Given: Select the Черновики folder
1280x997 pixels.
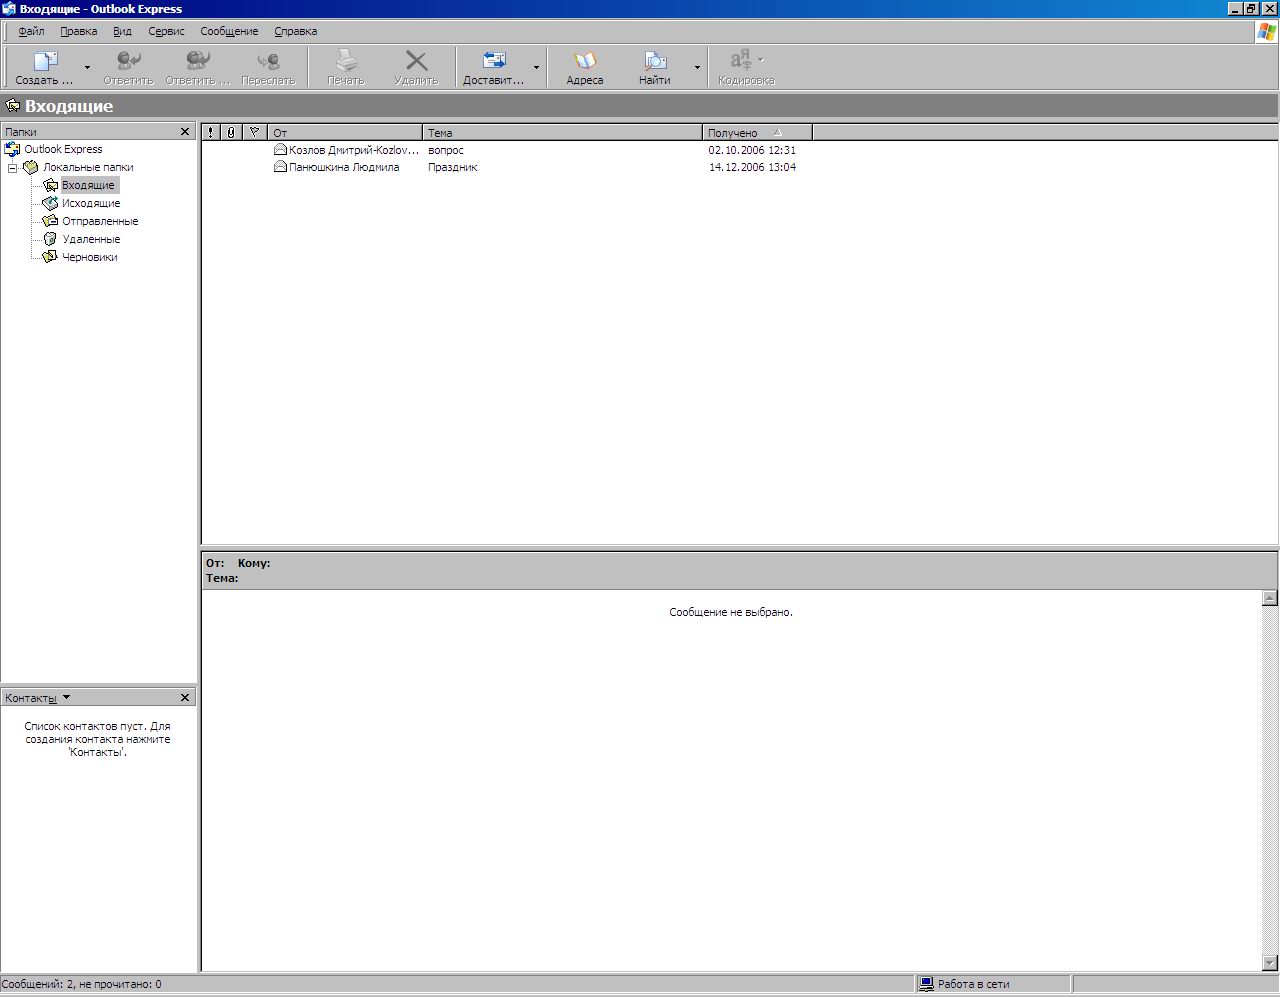Looking at the screenshot, I should click(90, 257).
